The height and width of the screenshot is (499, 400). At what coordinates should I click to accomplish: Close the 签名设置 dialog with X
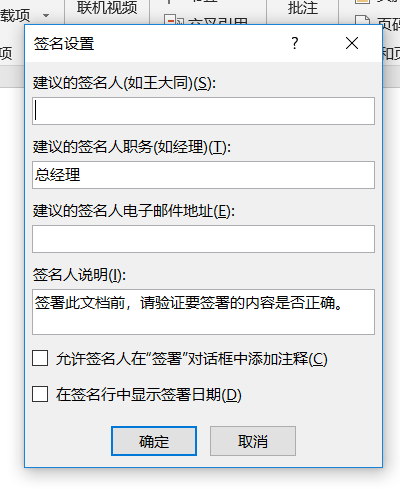coord(352,43)
